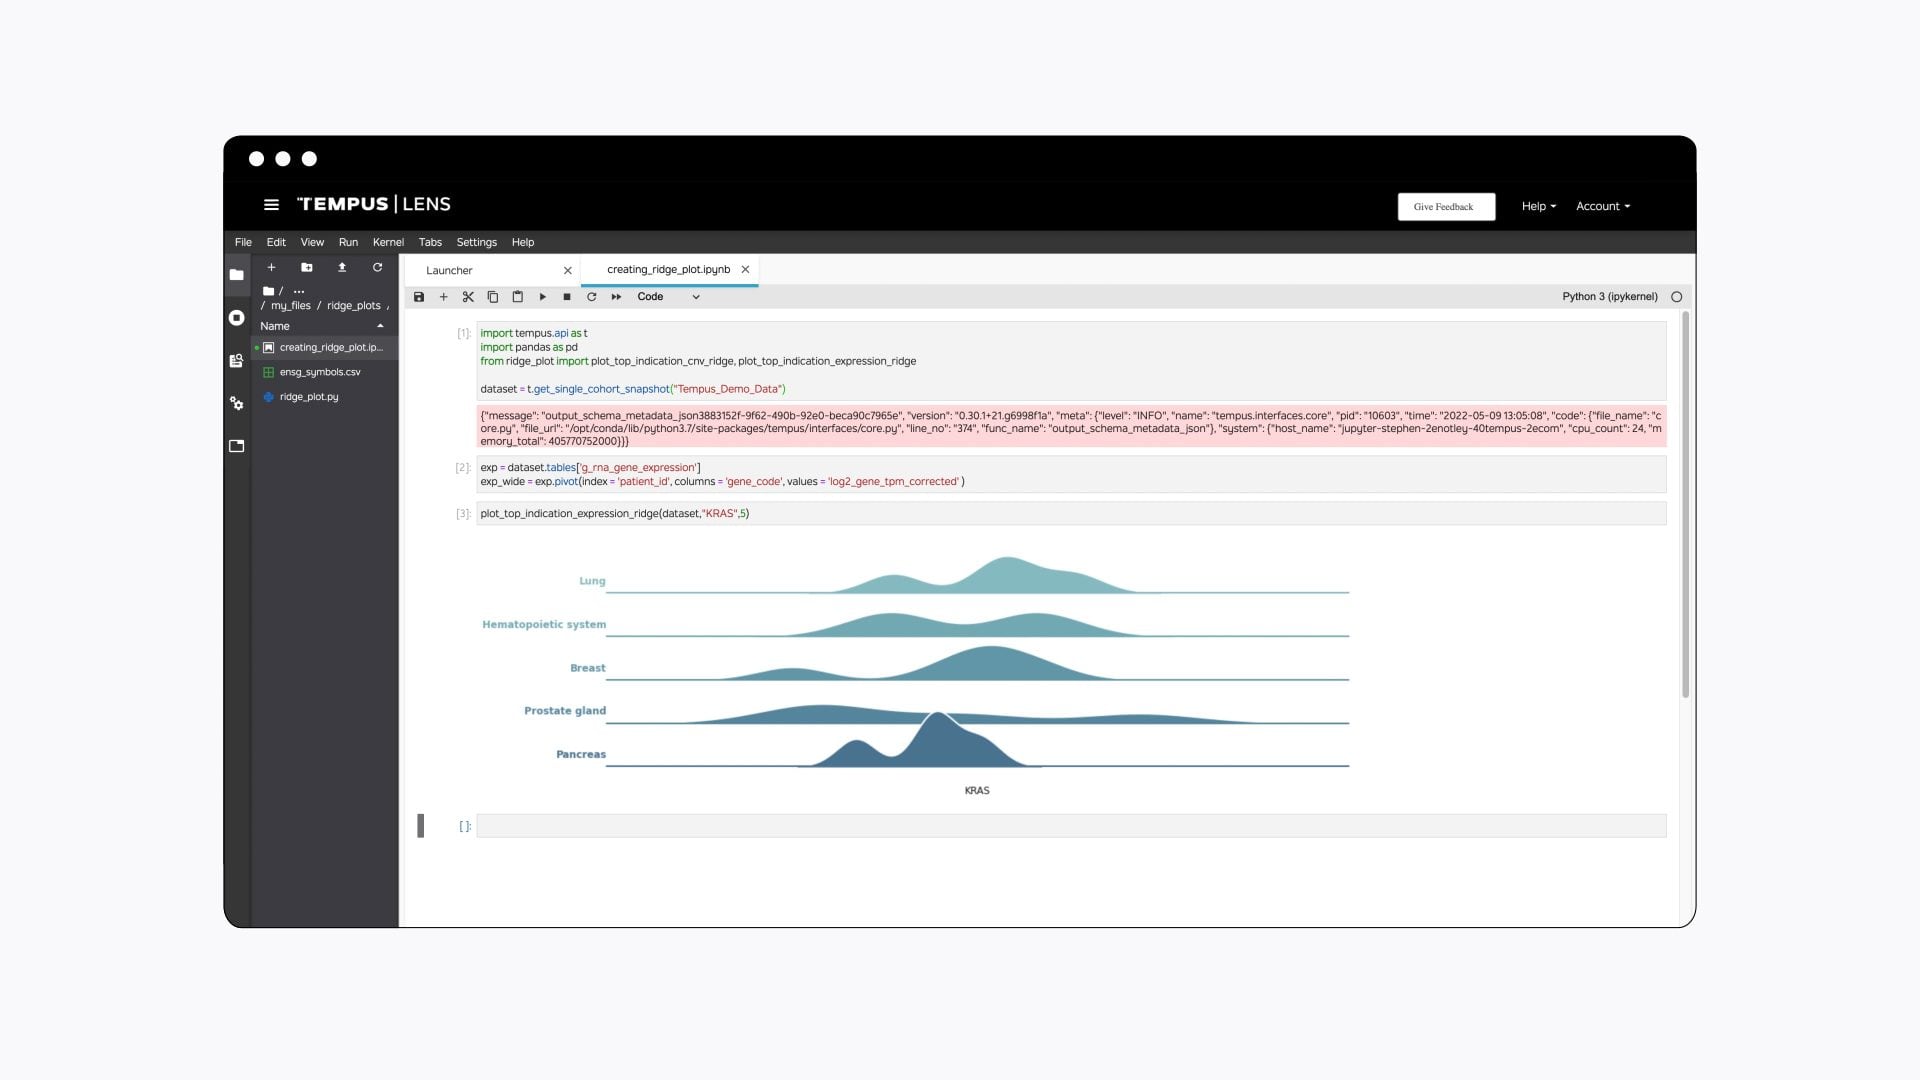Run the selected cell
The width and height of the screenshot is (1920, 1080).
click(x=542, y=297)
